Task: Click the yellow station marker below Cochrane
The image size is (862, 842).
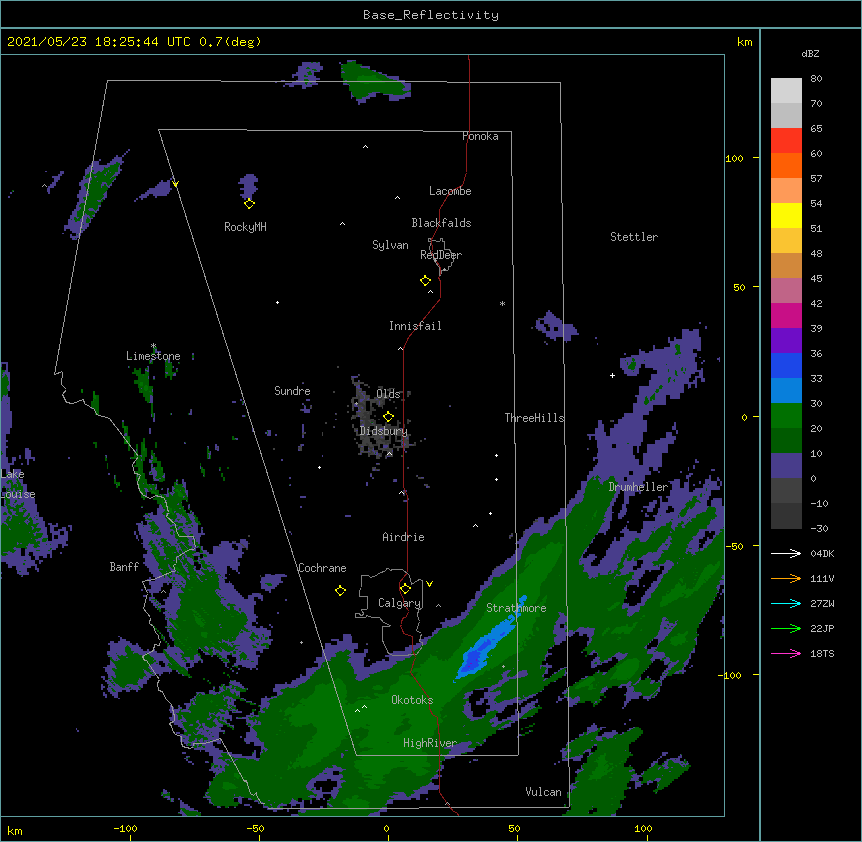Action: 340,591
